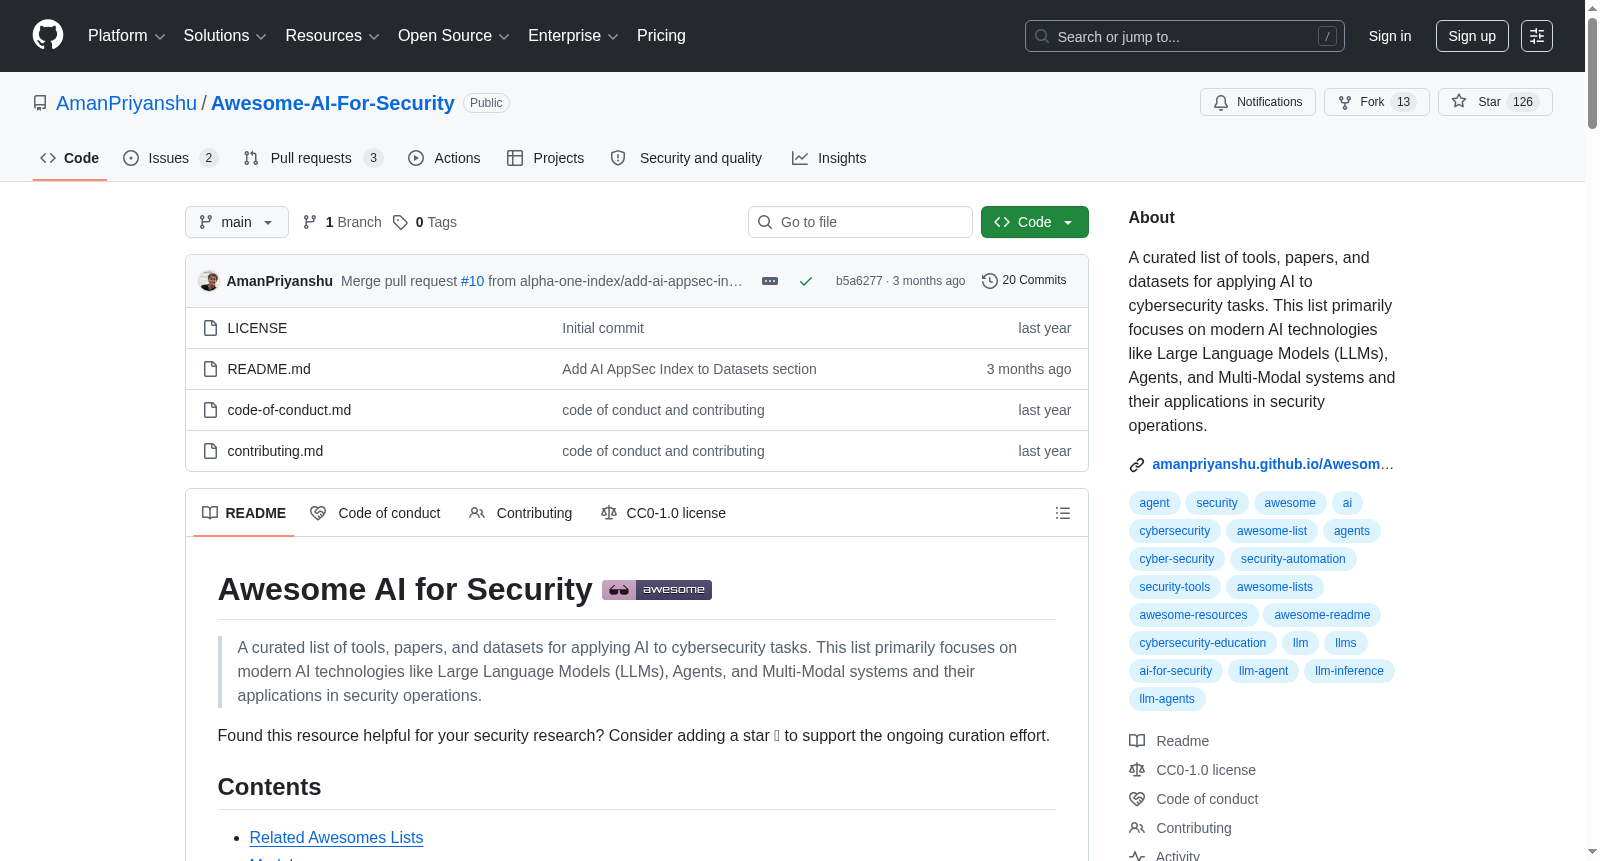1600x861 pixels.
Task: Open commit hash b5a6277
Action: pos(859,281)
